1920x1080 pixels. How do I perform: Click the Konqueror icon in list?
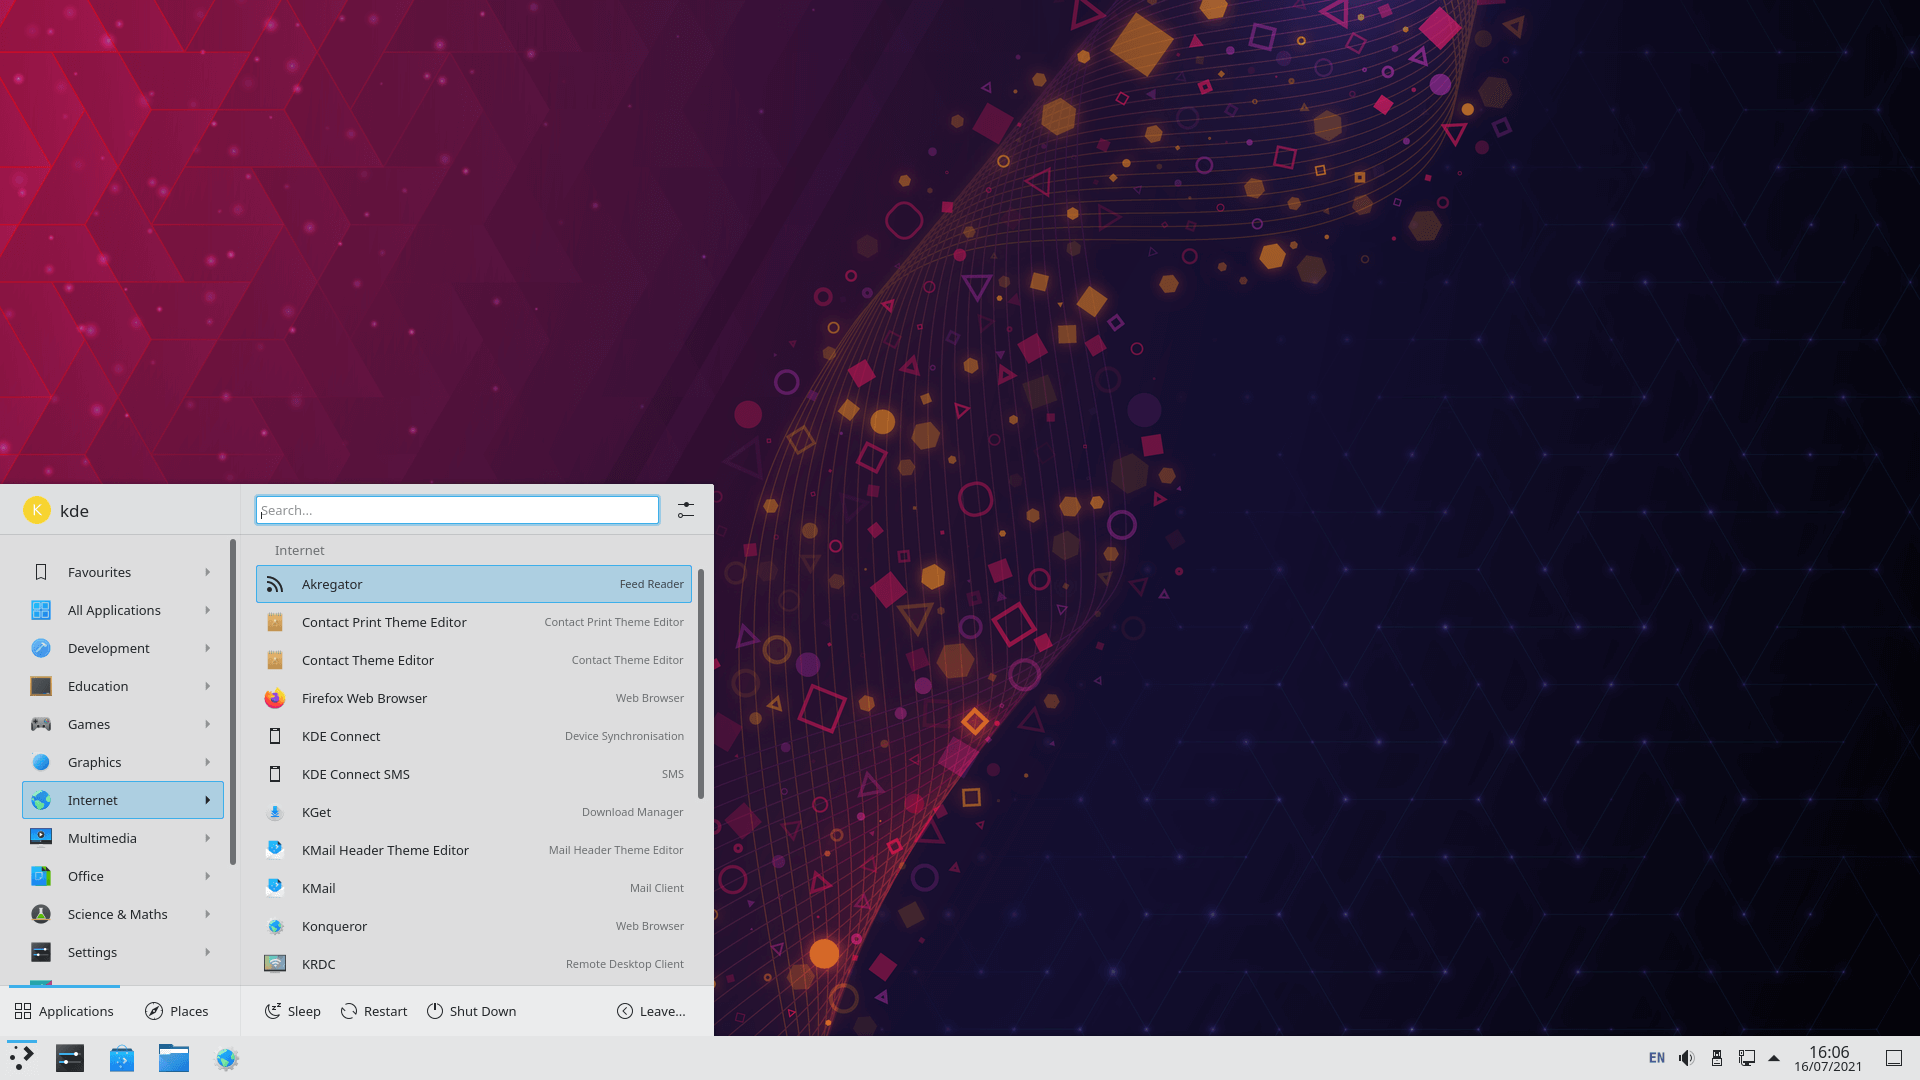pos(275,926)
